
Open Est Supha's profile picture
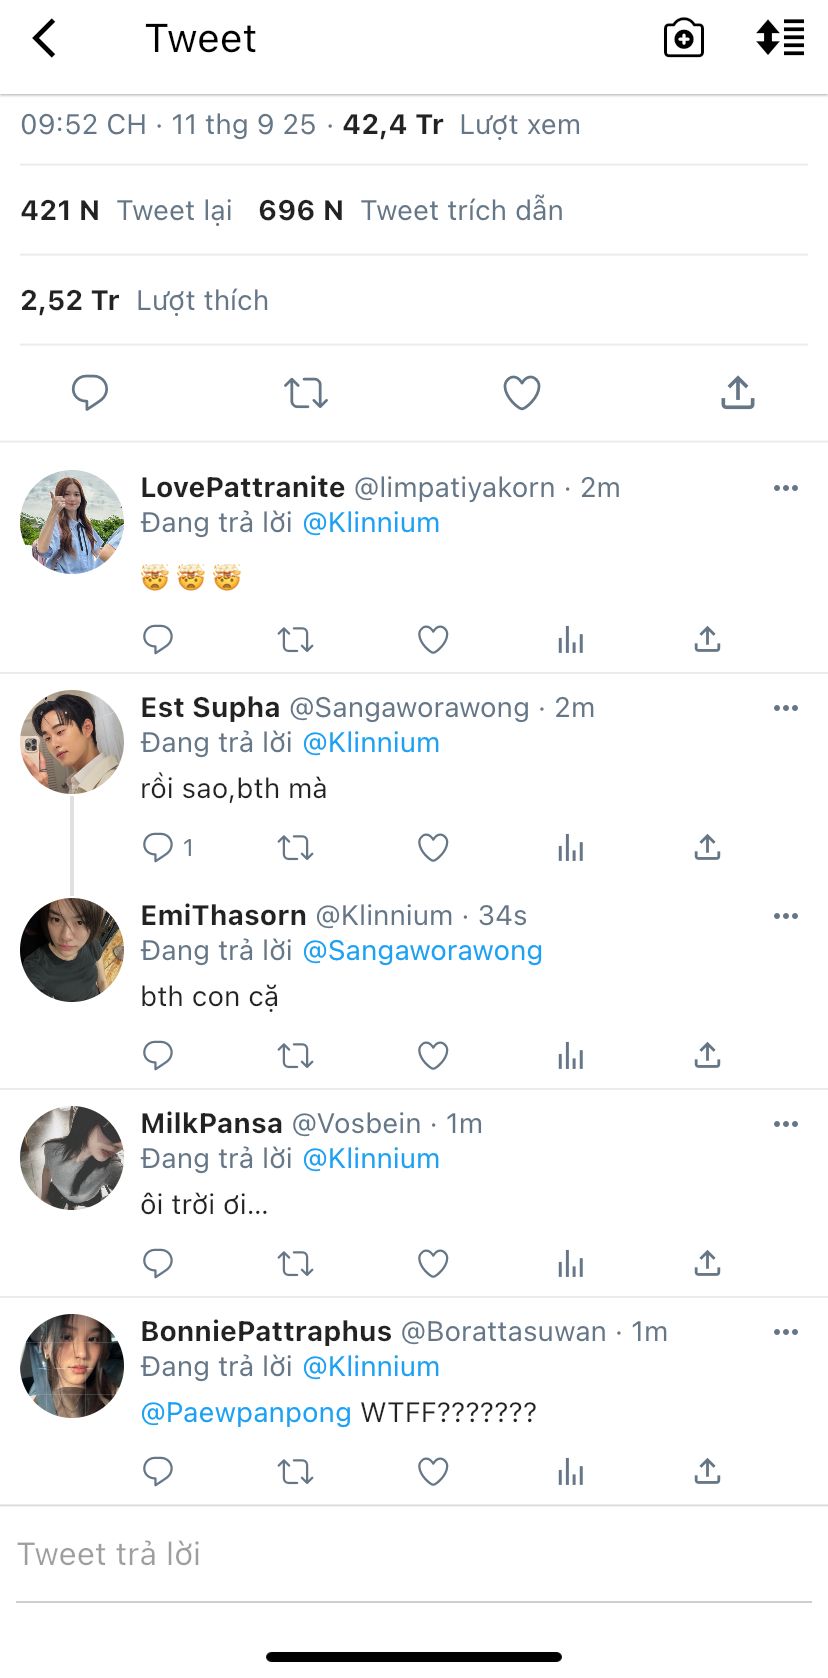pyautogui.click(x=72, y=742)
